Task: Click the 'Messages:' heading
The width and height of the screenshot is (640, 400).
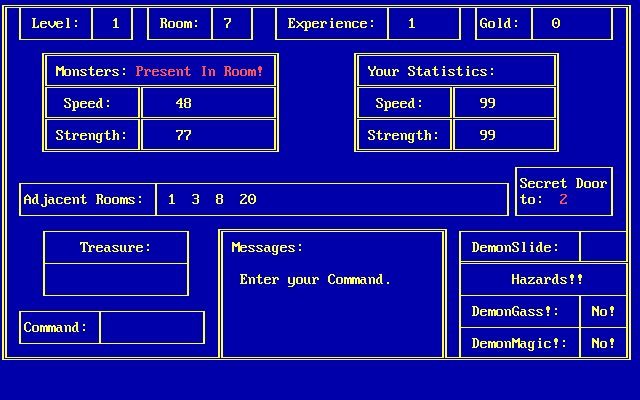Action: pos(267,247)
